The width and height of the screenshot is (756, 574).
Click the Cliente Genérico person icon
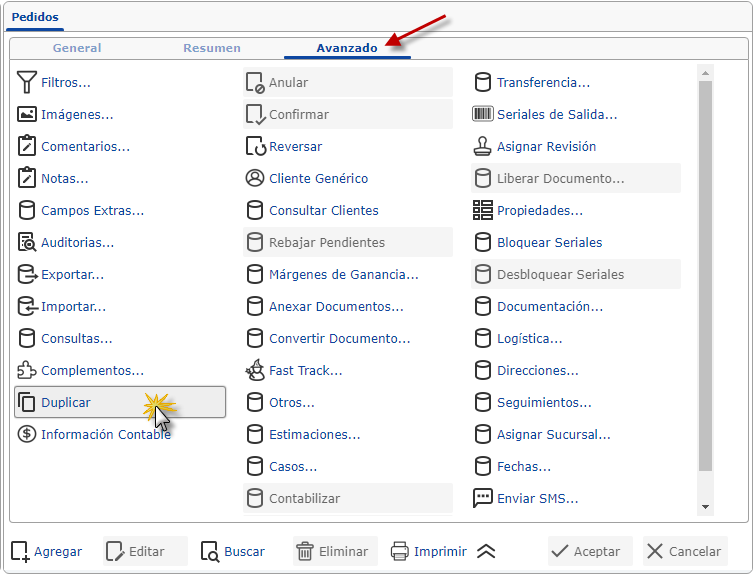tap(255, 178)
